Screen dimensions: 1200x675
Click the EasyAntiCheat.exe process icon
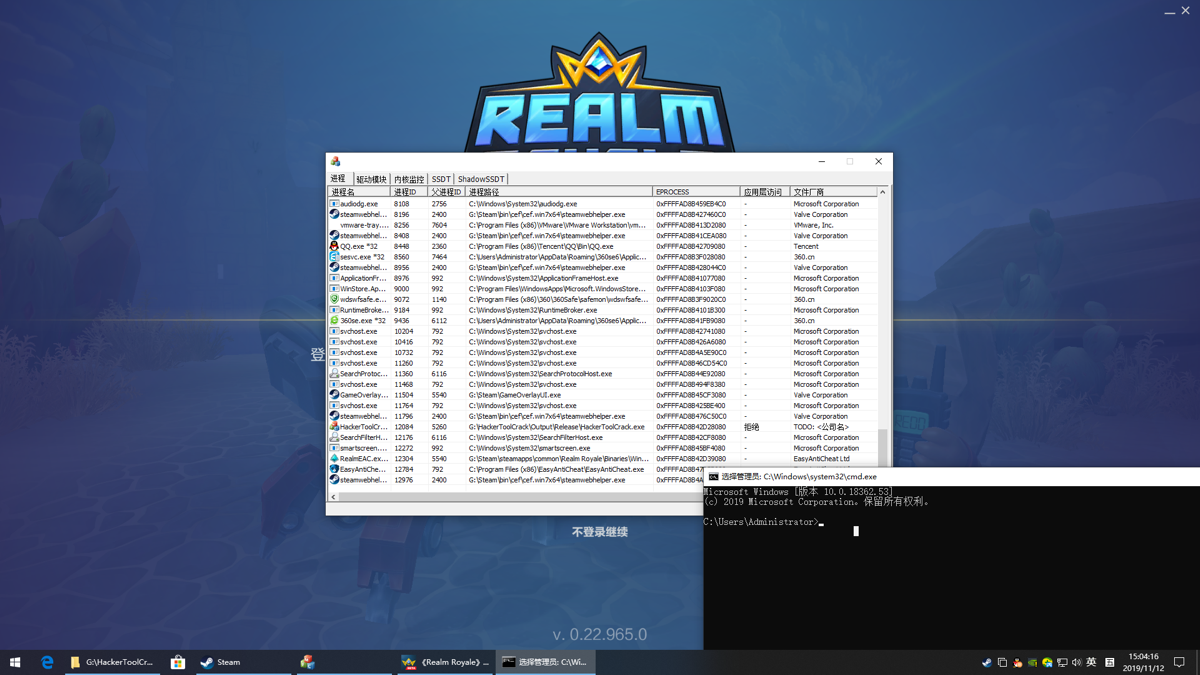pyautogui.click(x=334, y=469)
